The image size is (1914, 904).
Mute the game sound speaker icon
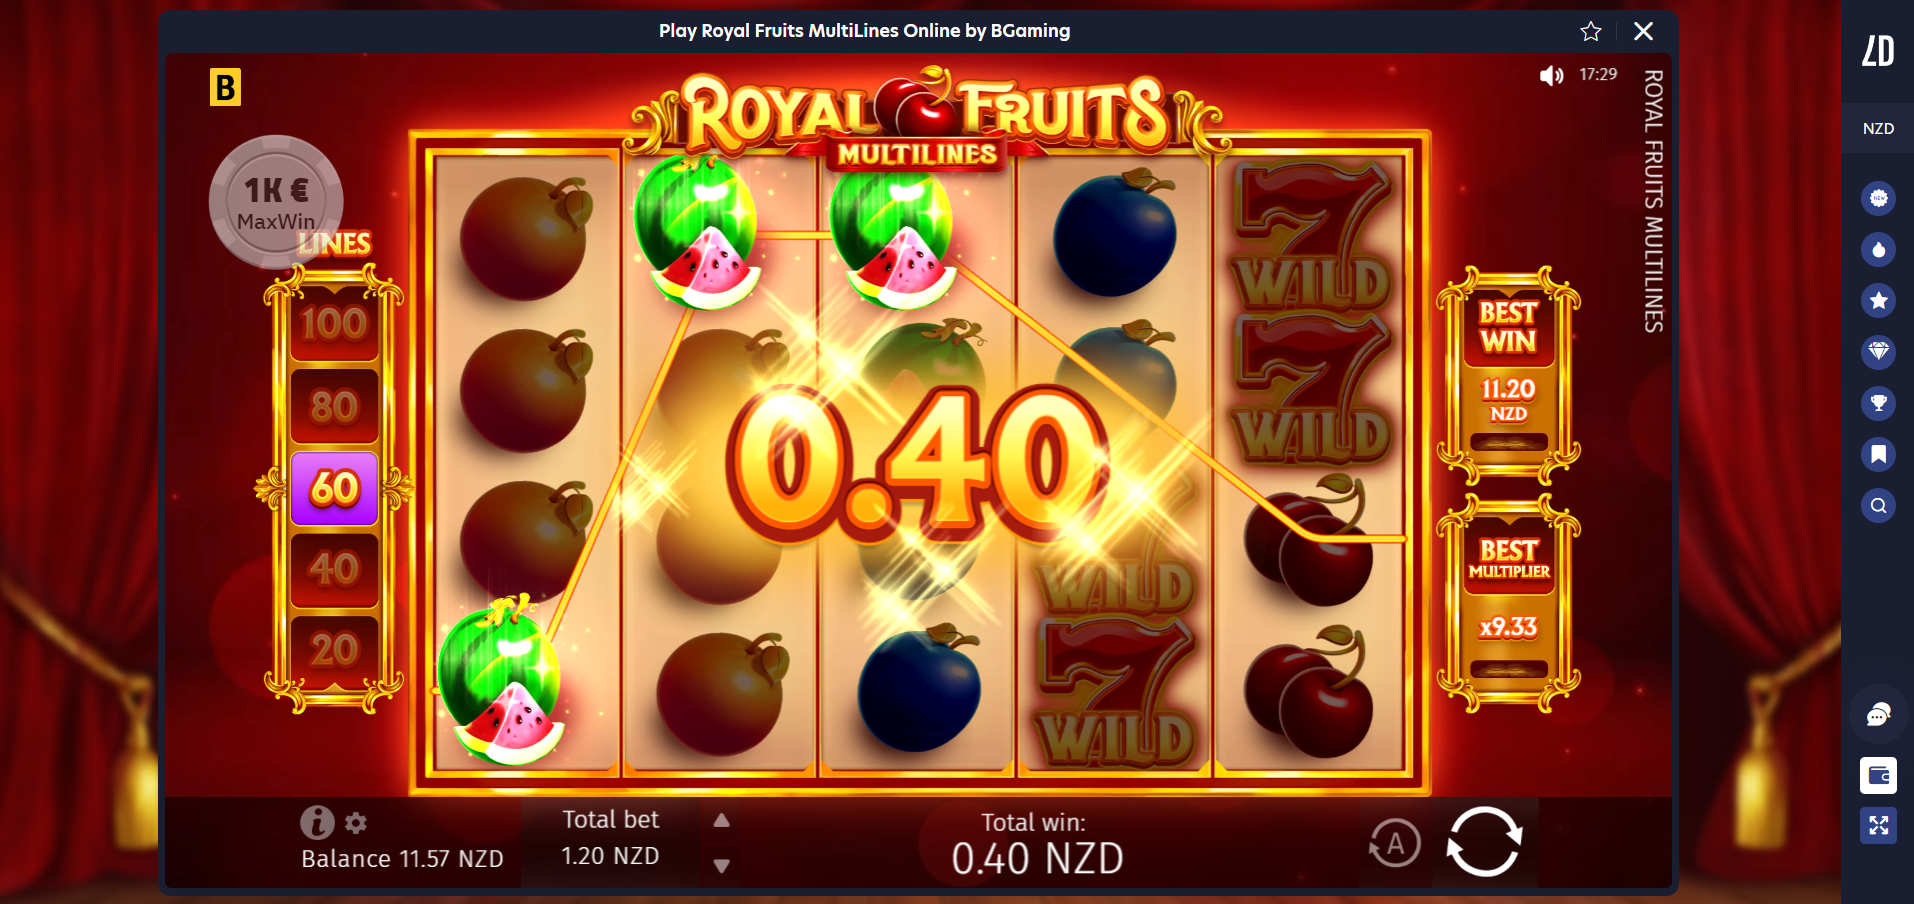coord(1551,75)
